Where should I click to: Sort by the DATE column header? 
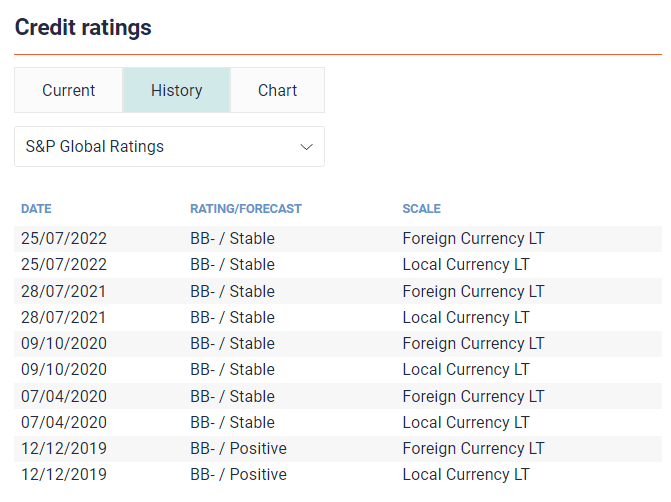tap(36, 209)
